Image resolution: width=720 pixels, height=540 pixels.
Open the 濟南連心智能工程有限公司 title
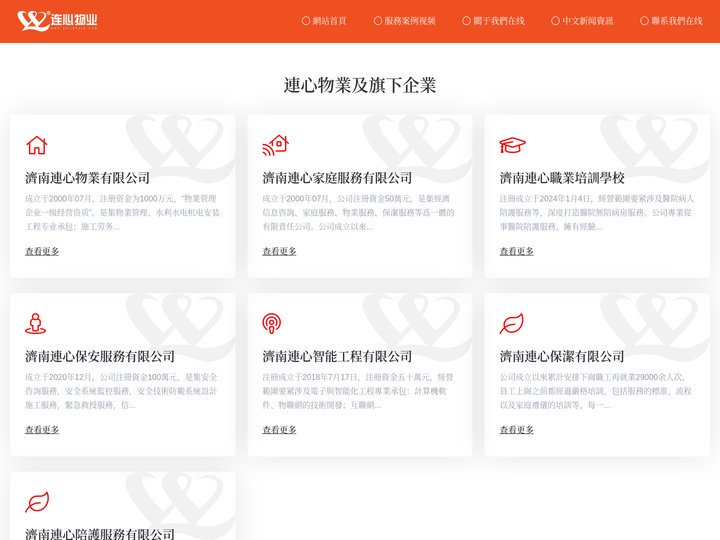click(x=337, y=356)
